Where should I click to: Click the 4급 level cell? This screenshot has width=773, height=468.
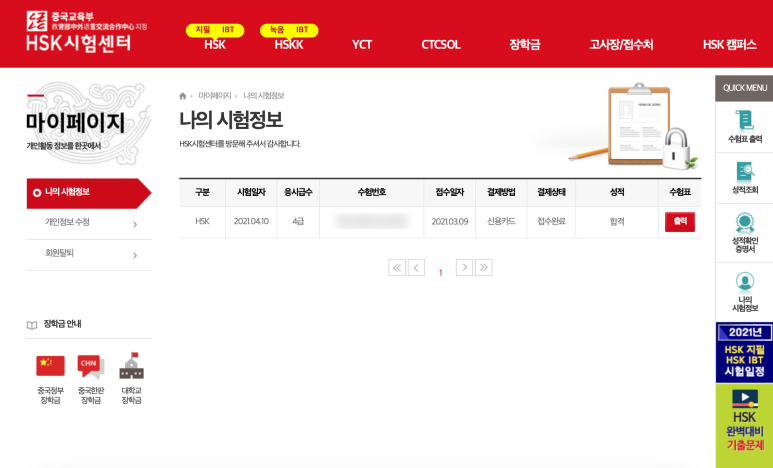pyautogui.click(x=298, y=222)
